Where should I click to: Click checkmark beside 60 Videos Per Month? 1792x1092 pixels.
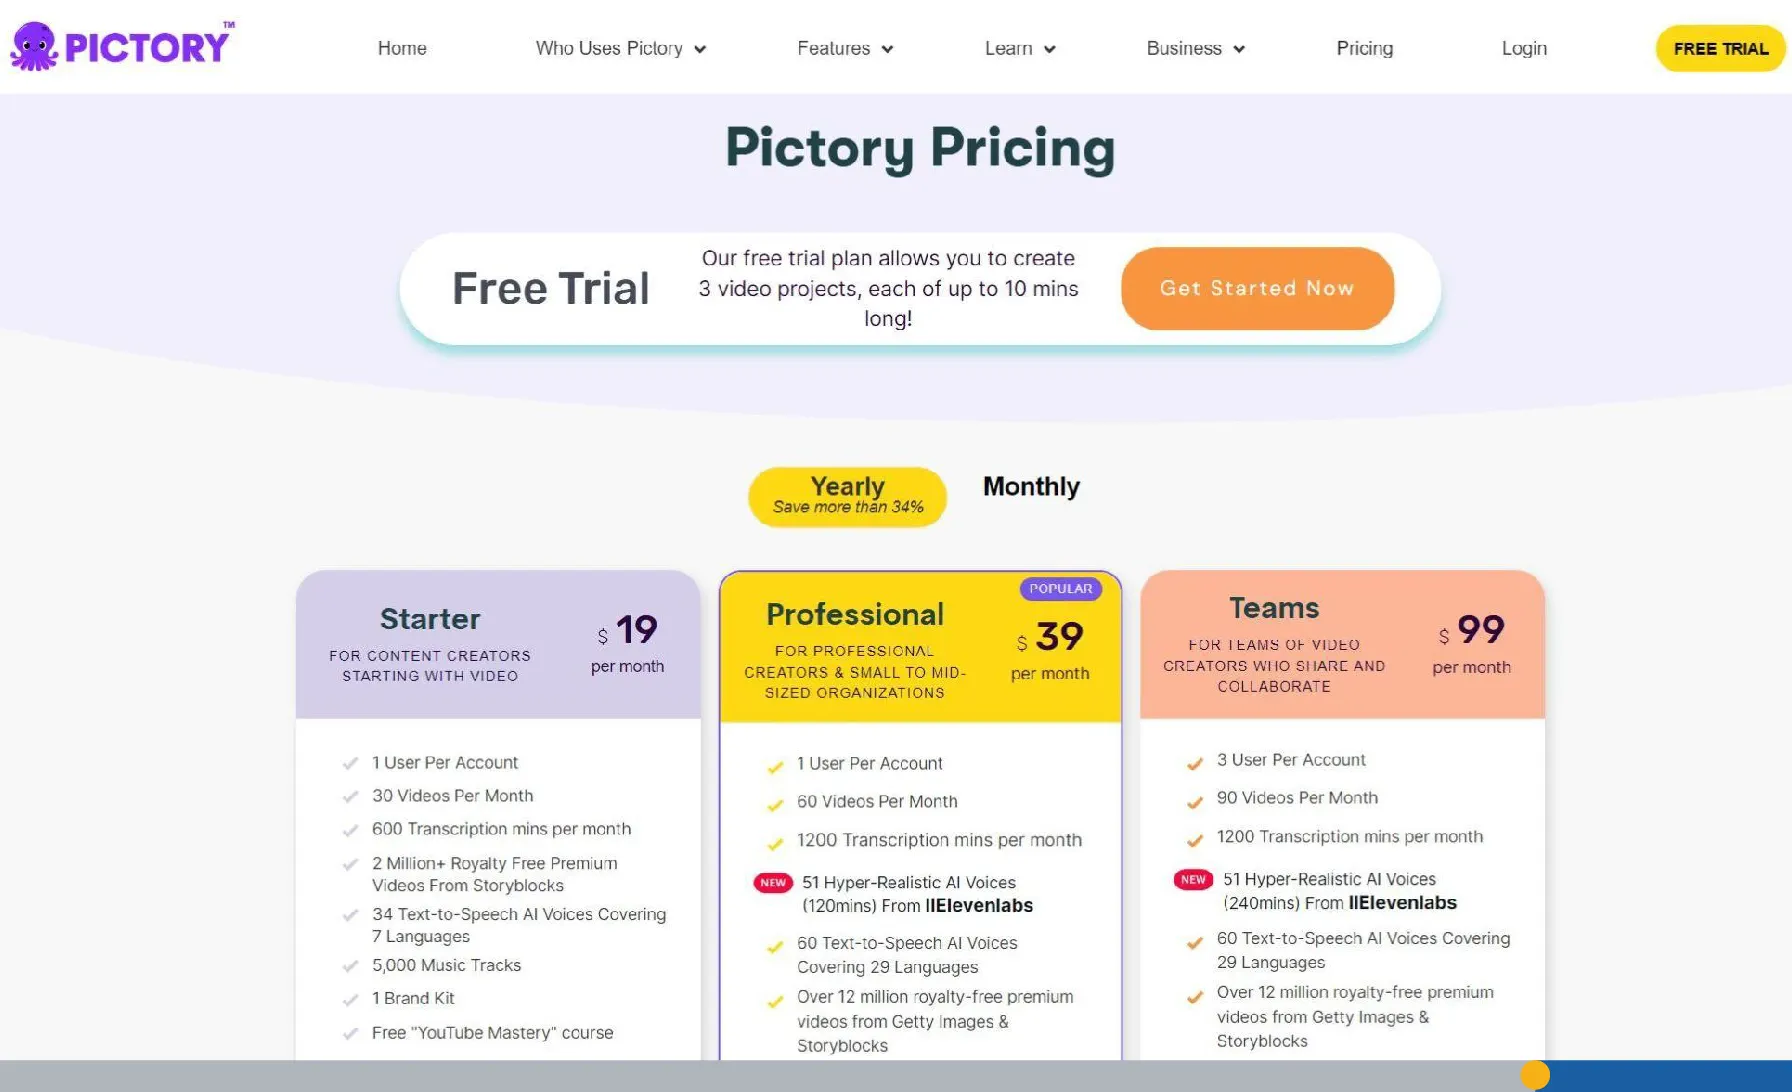tap(775, 805)
